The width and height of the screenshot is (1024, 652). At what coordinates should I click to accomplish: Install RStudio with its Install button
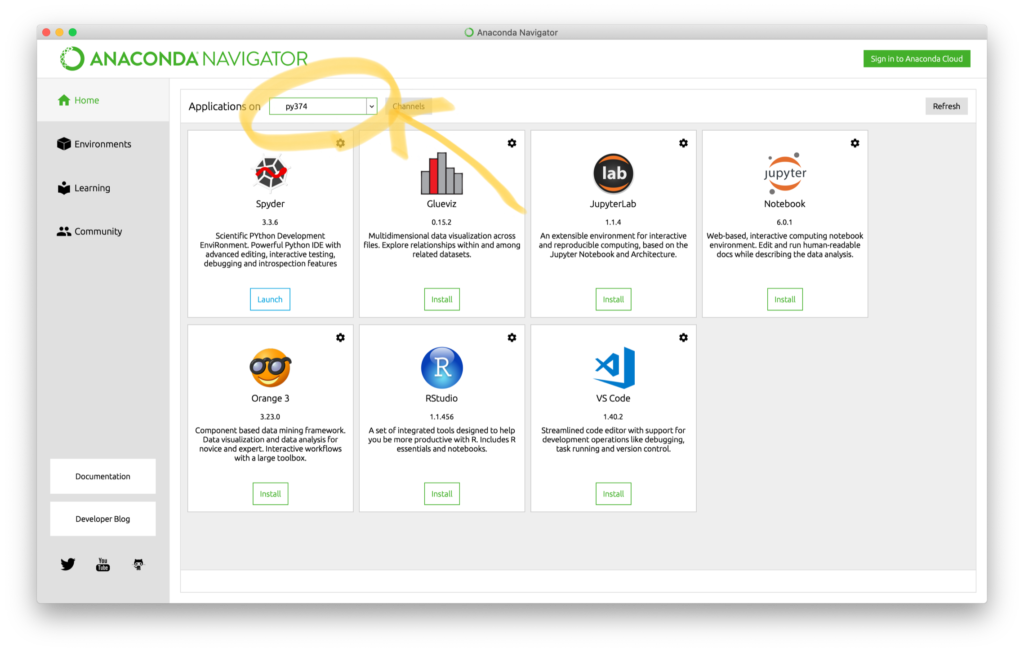[x=441, y=494]
